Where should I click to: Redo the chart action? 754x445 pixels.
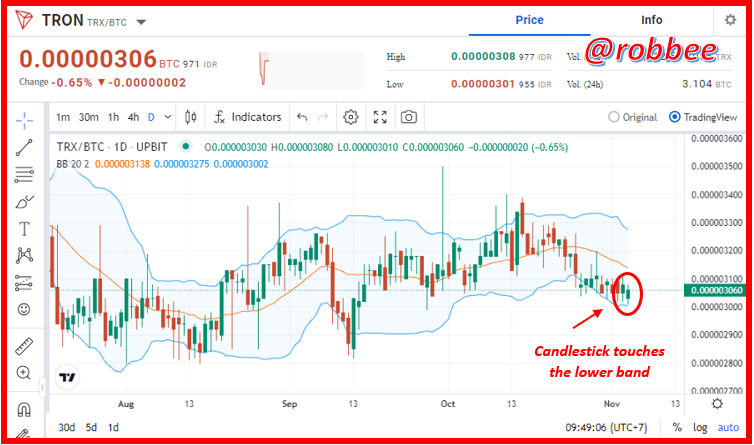(x=323, y=117)
